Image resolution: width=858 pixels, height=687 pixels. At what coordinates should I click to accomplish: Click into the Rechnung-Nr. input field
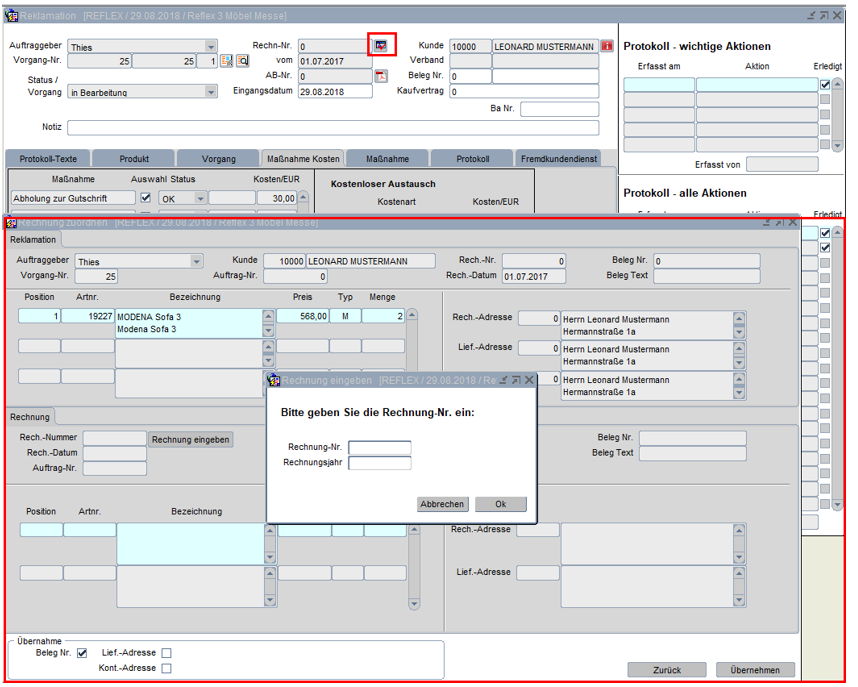(x=379, y=447)
